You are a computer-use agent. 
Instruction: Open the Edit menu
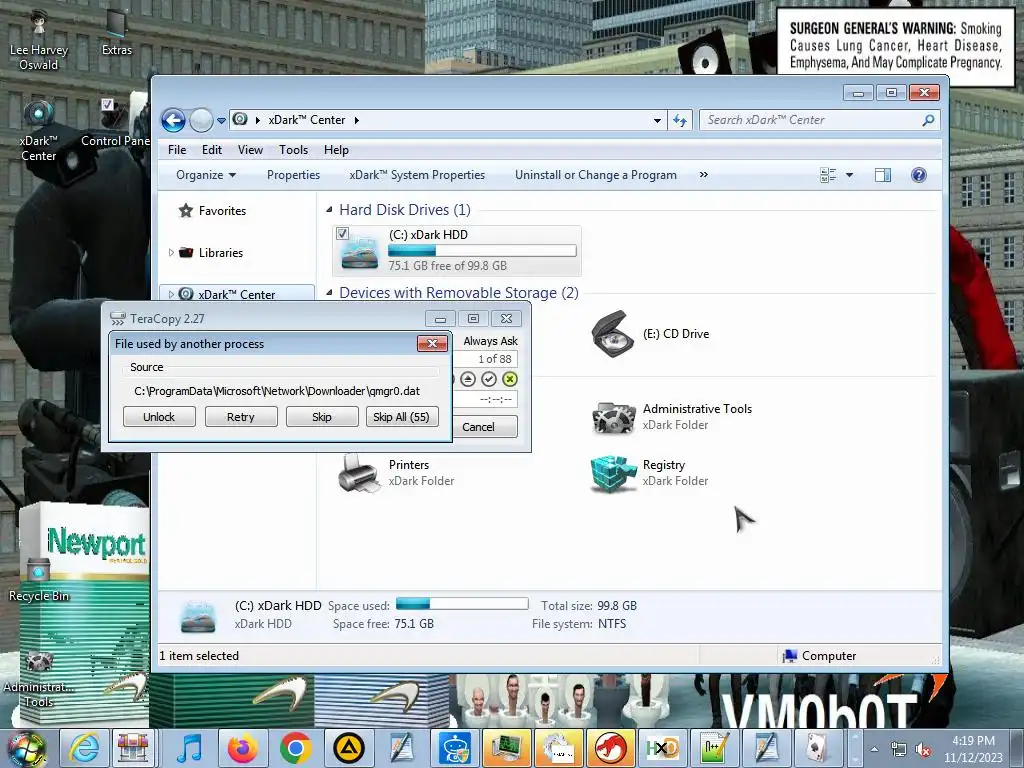pos(212,150)
